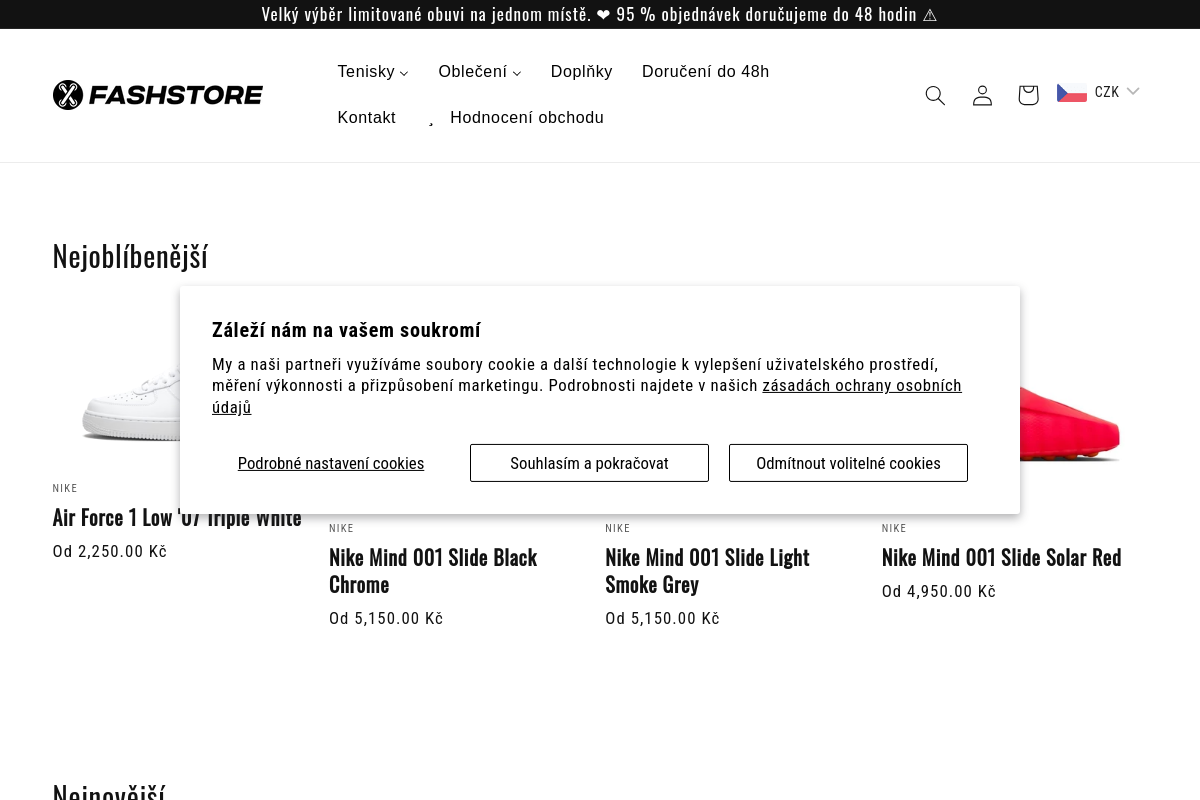Open Nike Mind 001 Slide Light Smoke Grey
The height and width of the screenshot is (800, 1200).
[x=707, y=571]
